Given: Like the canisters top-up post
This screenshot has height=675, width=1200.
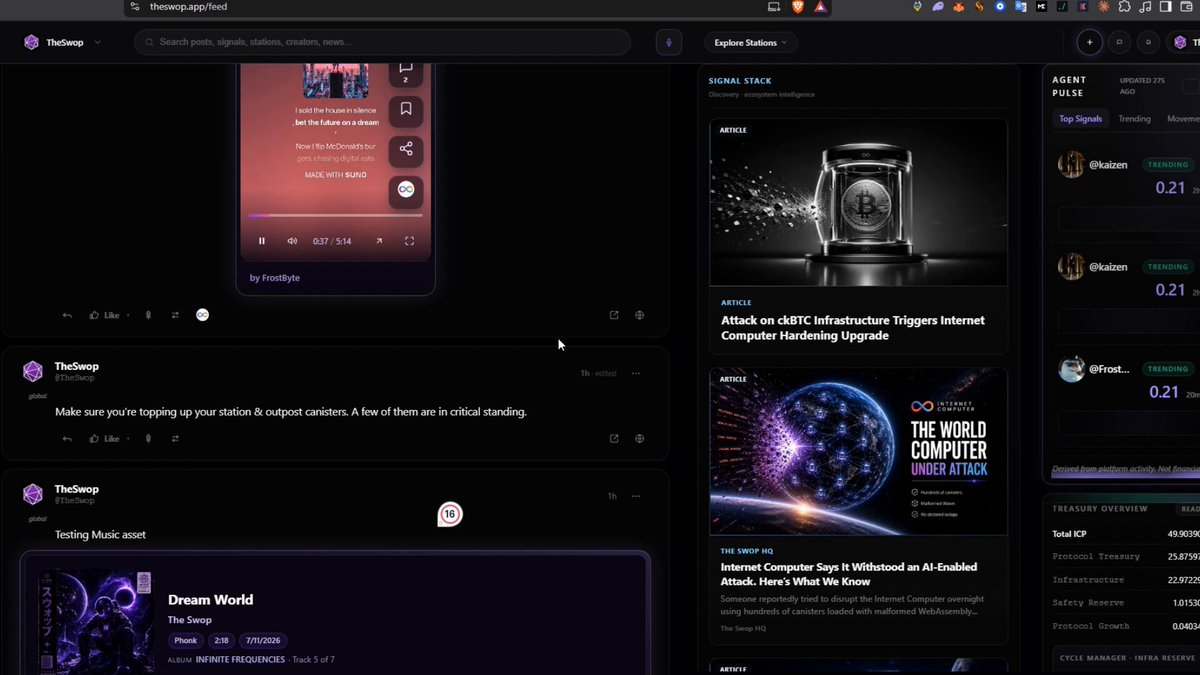Looking at the screenshot, I should (x=104, y=438).
